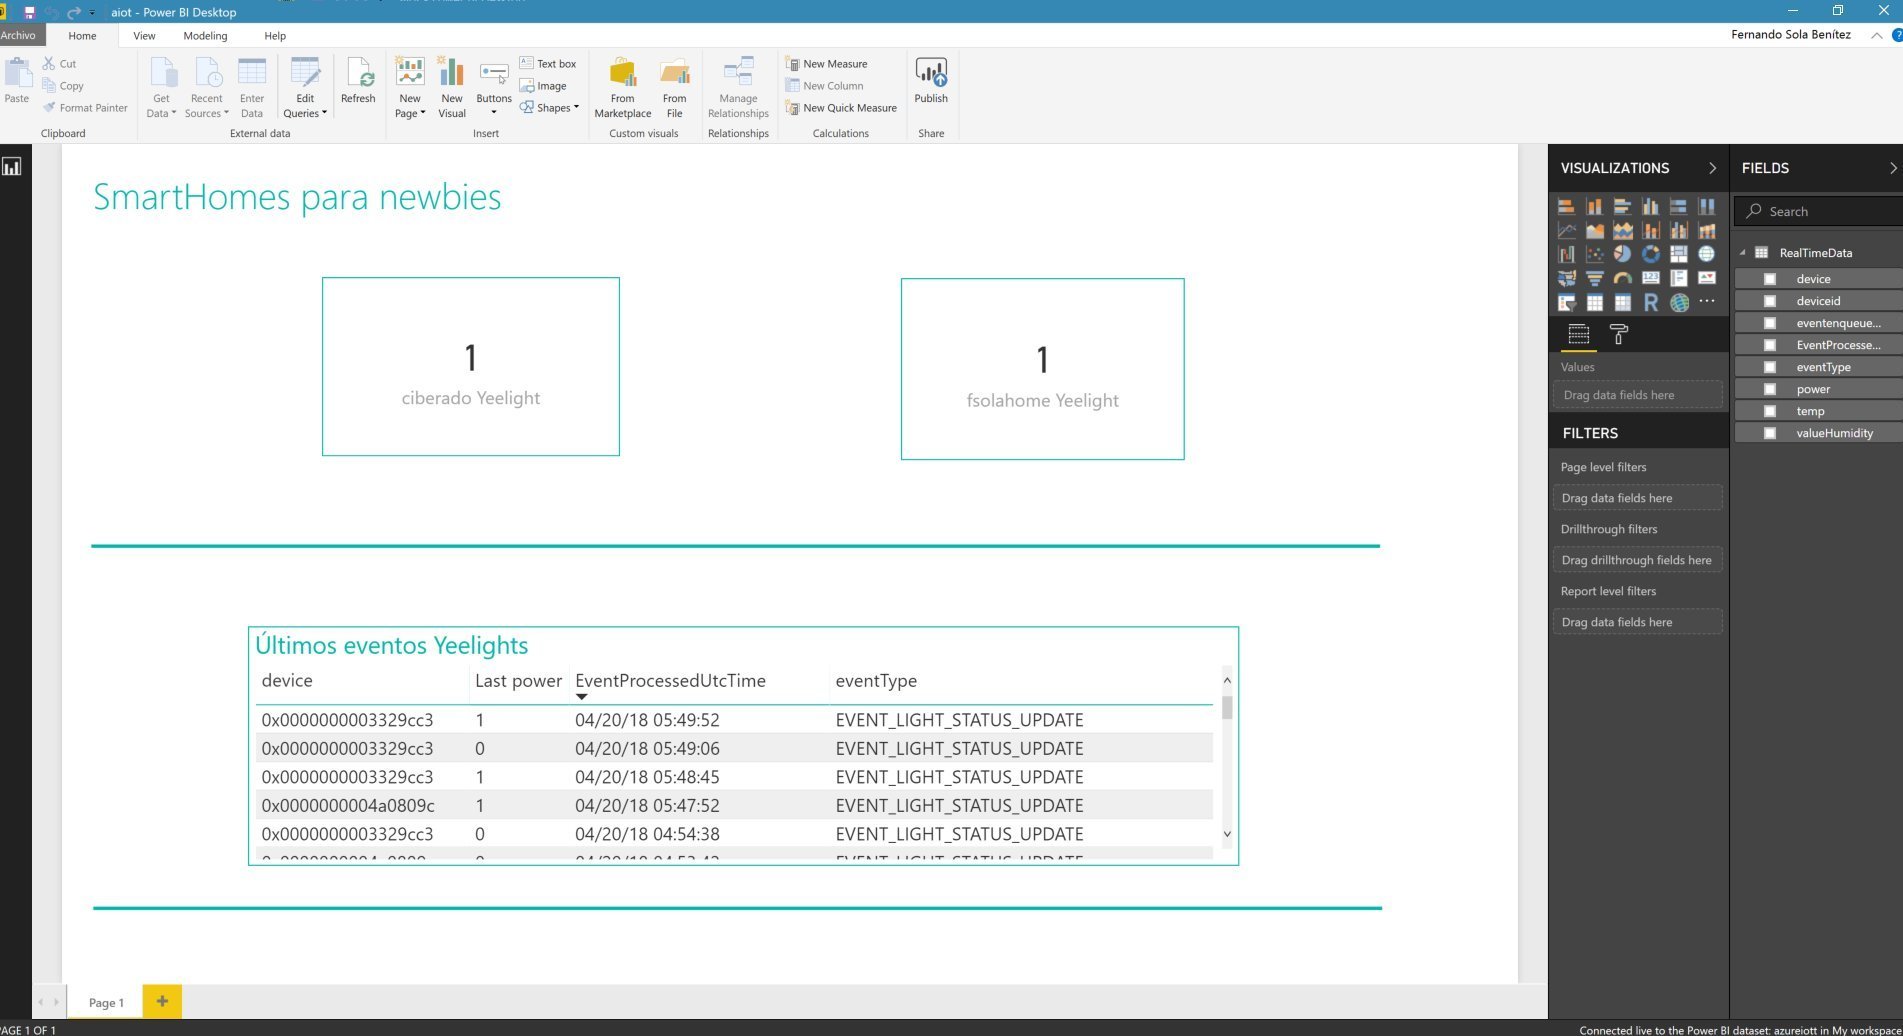Switch to the View ribbon tab
Viewport: 1903px width, 1036px height.
click(x=144, y=36)
